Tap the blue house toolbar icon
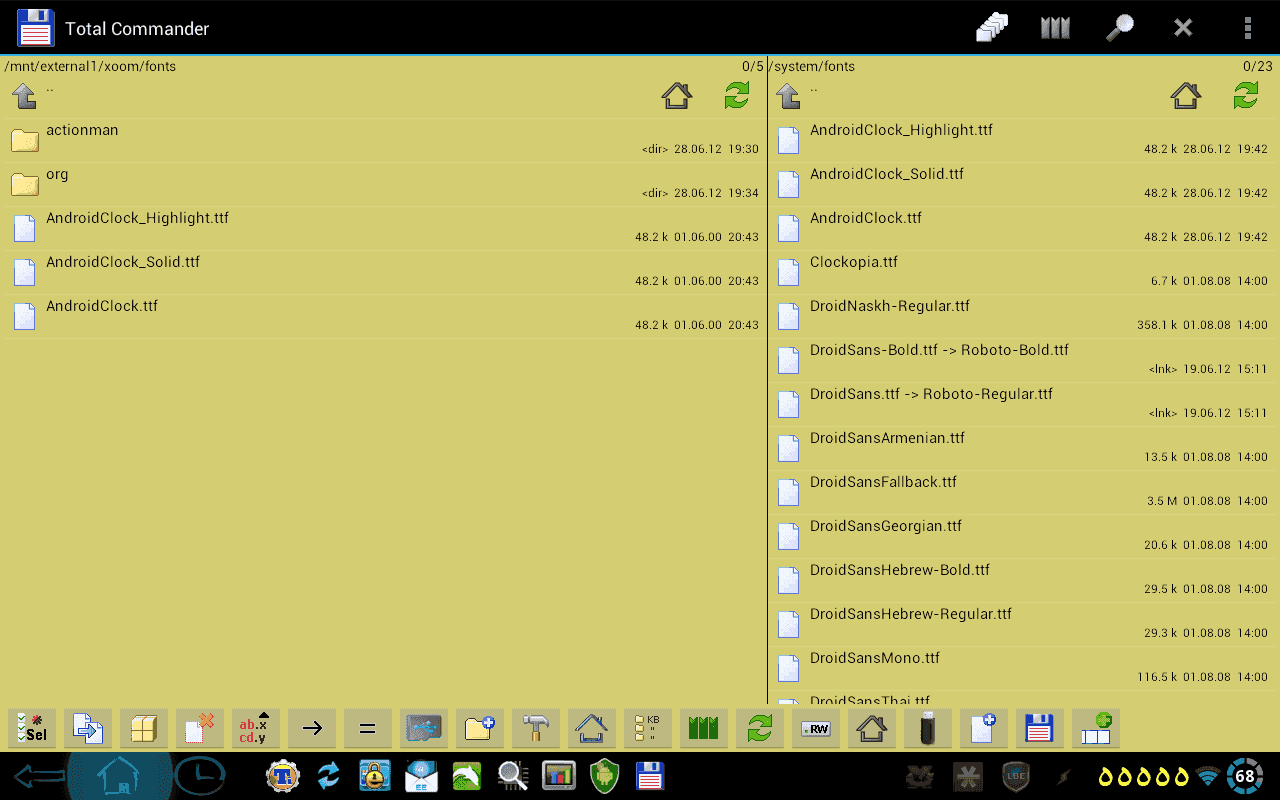Screen dimensions: 1280x800 coord(592,729)
